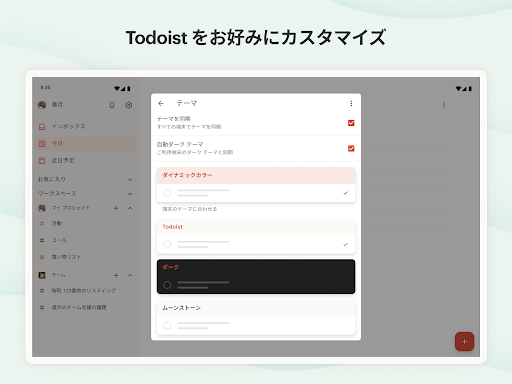The height and width of the screenshot is (384, 512).
Task: Collapse the ワークスペース section
Action: pos(130,194)
